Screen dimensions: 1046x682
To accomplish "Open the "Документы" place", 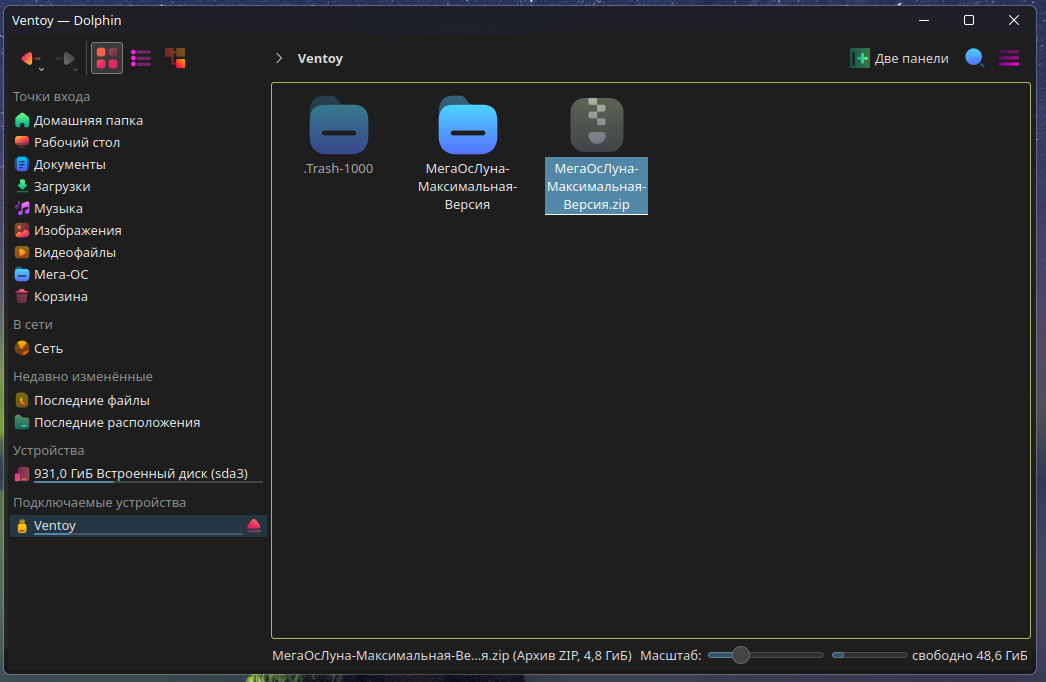I will pos(138,164).
